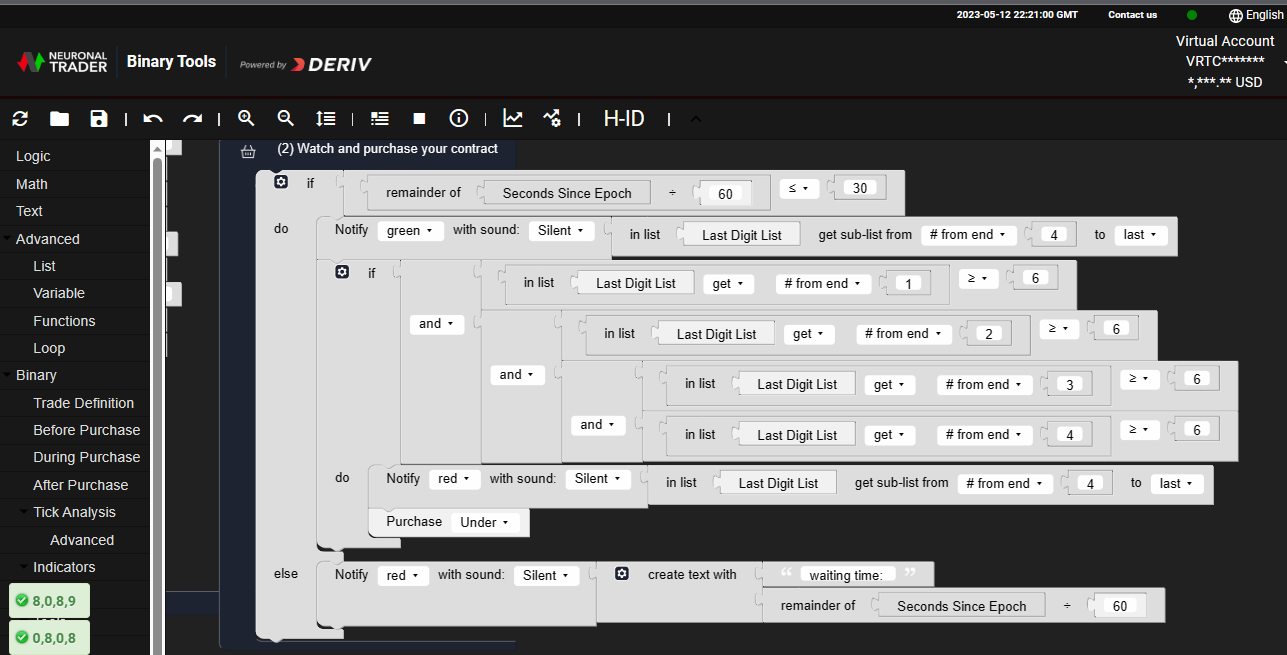1287x655 pixels.
Task: Open the green color dropdown in Notify block
Action: pyautogui.click(x=409, y=230)
